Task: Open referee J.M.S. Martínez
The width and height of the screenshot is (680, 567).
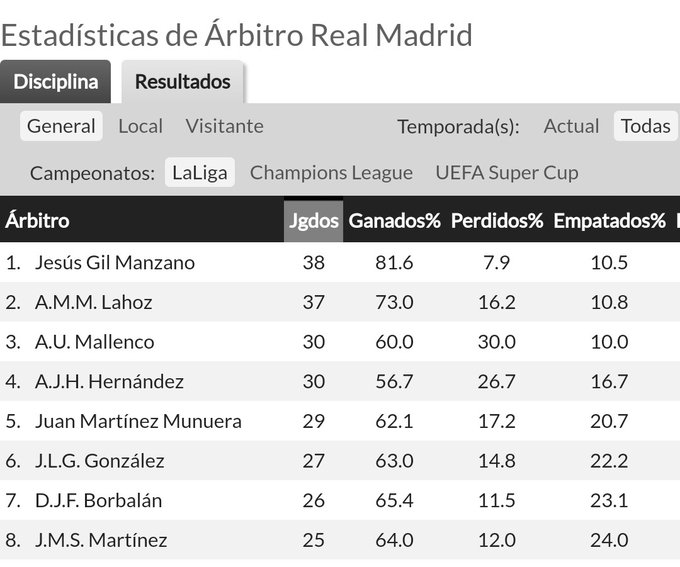Action: click(x=101, y=540)
